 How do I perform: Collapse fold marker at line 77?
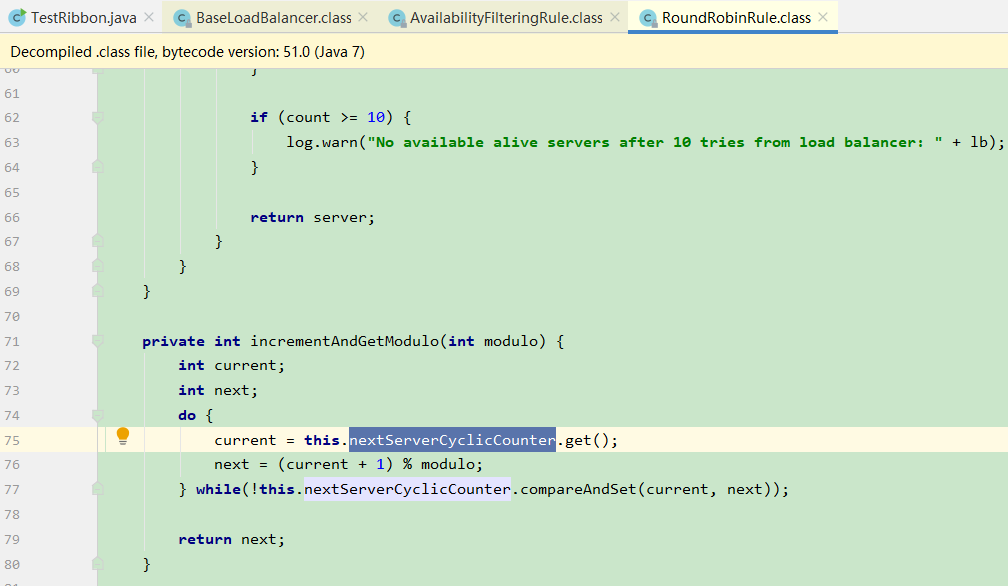[x=98, y=489]
